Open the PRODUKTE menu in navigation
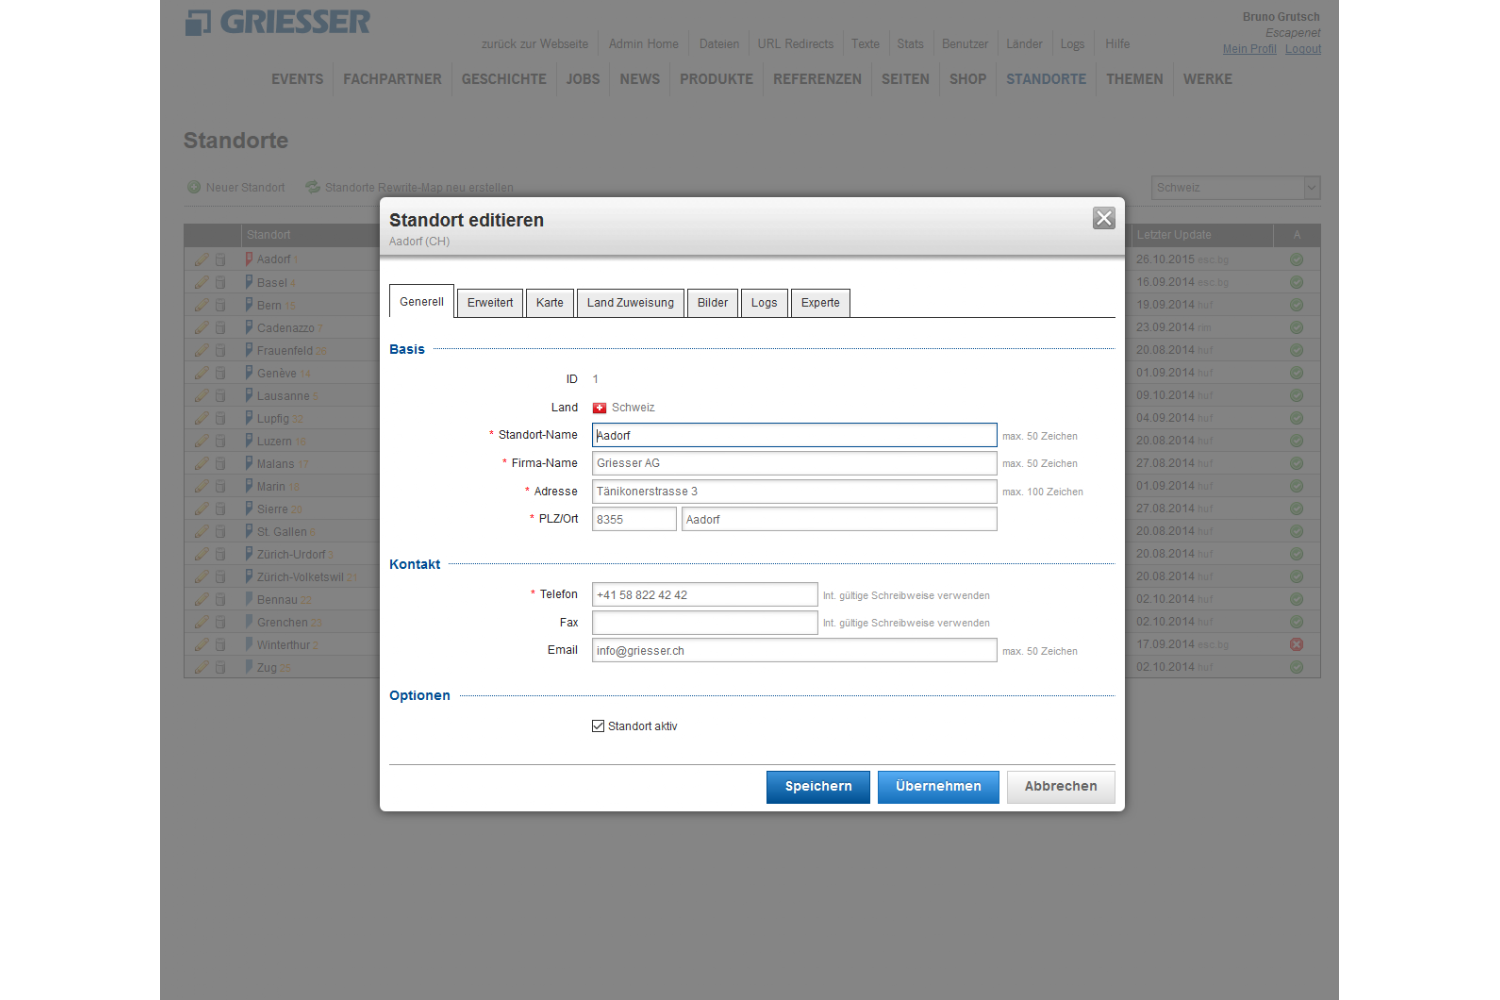Screen dimensions: 1500x1000 click(x=716, y=79)
